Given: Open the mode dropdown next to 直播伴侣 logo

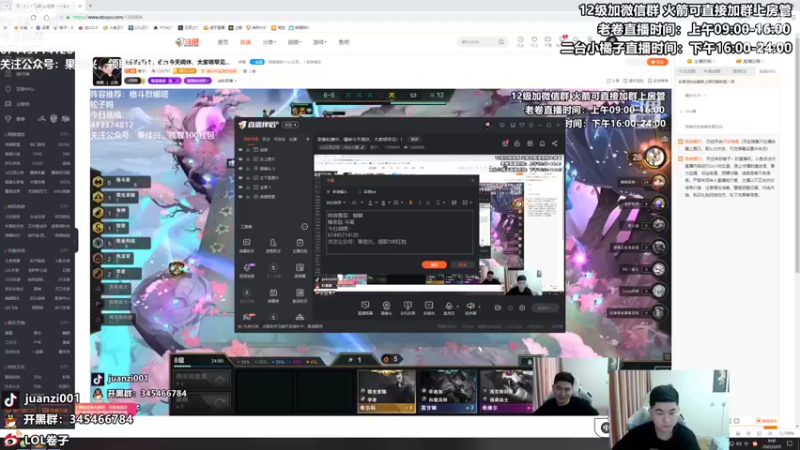Looking at the screenshot, I should [290, 125].
